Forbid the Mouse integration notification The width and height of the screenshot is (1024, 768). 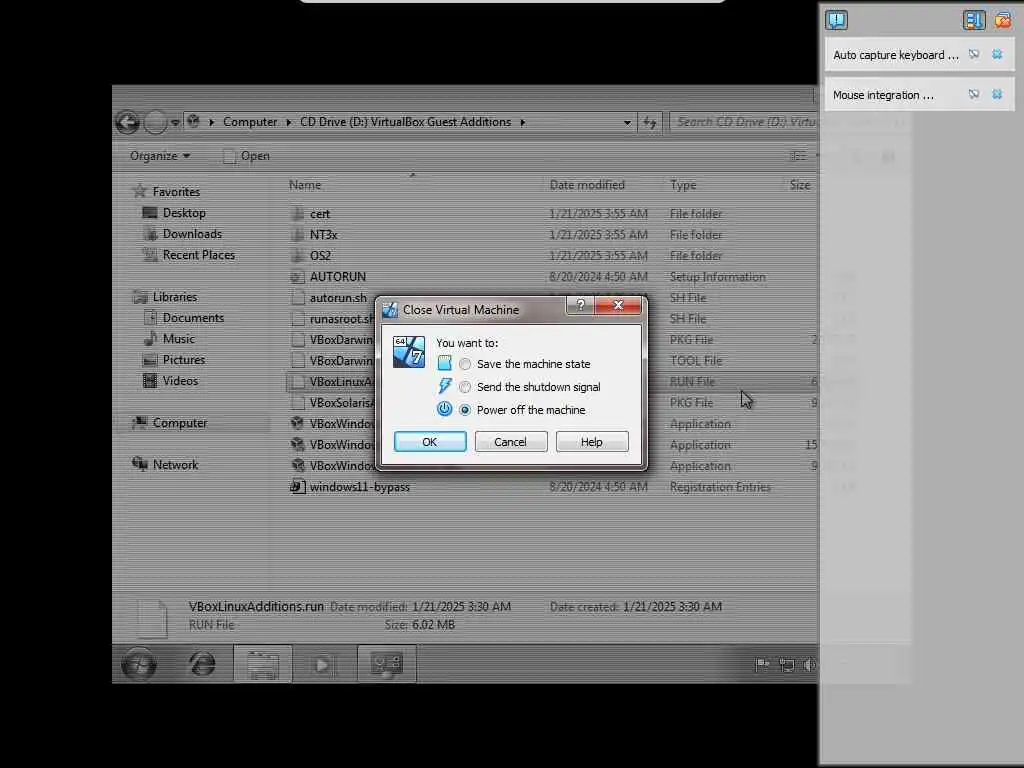[974, 95]
